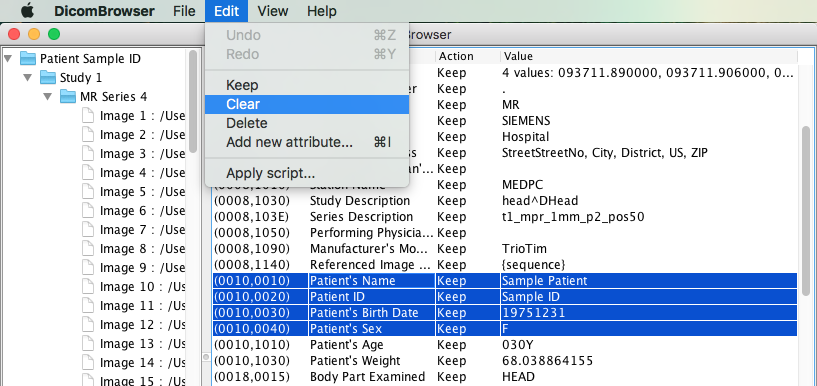This screenshot has width=817, height=386.
Task: Open the View menu
Action: click(273, 11)
